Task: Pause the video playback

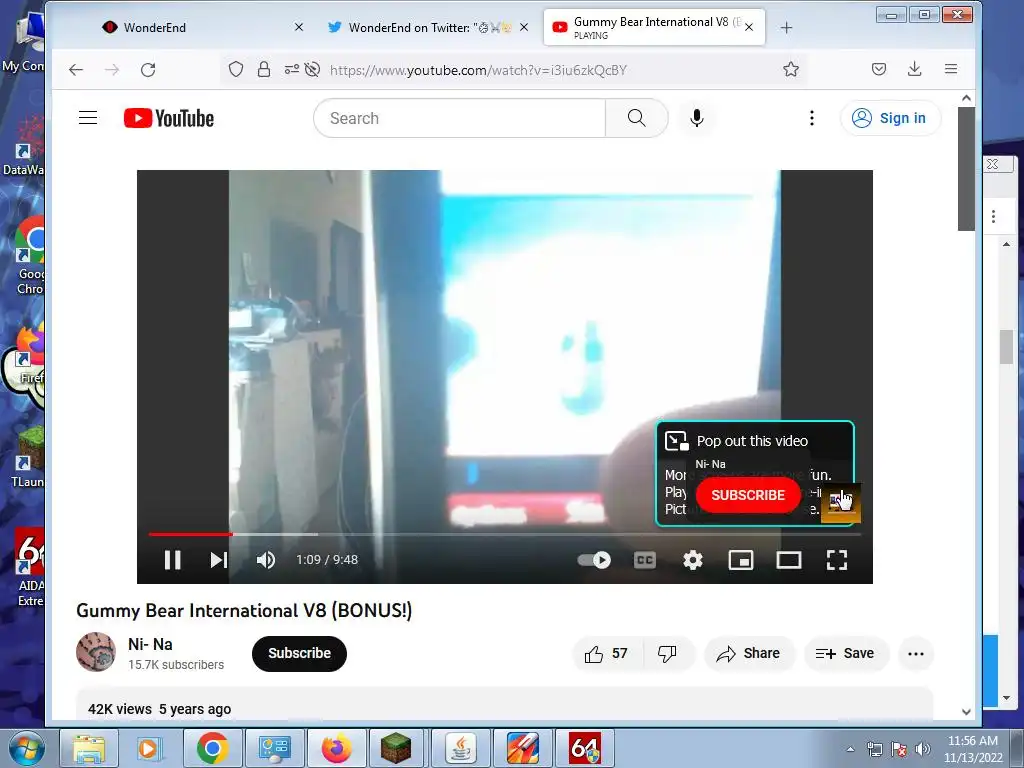Action: coord(172,560)
